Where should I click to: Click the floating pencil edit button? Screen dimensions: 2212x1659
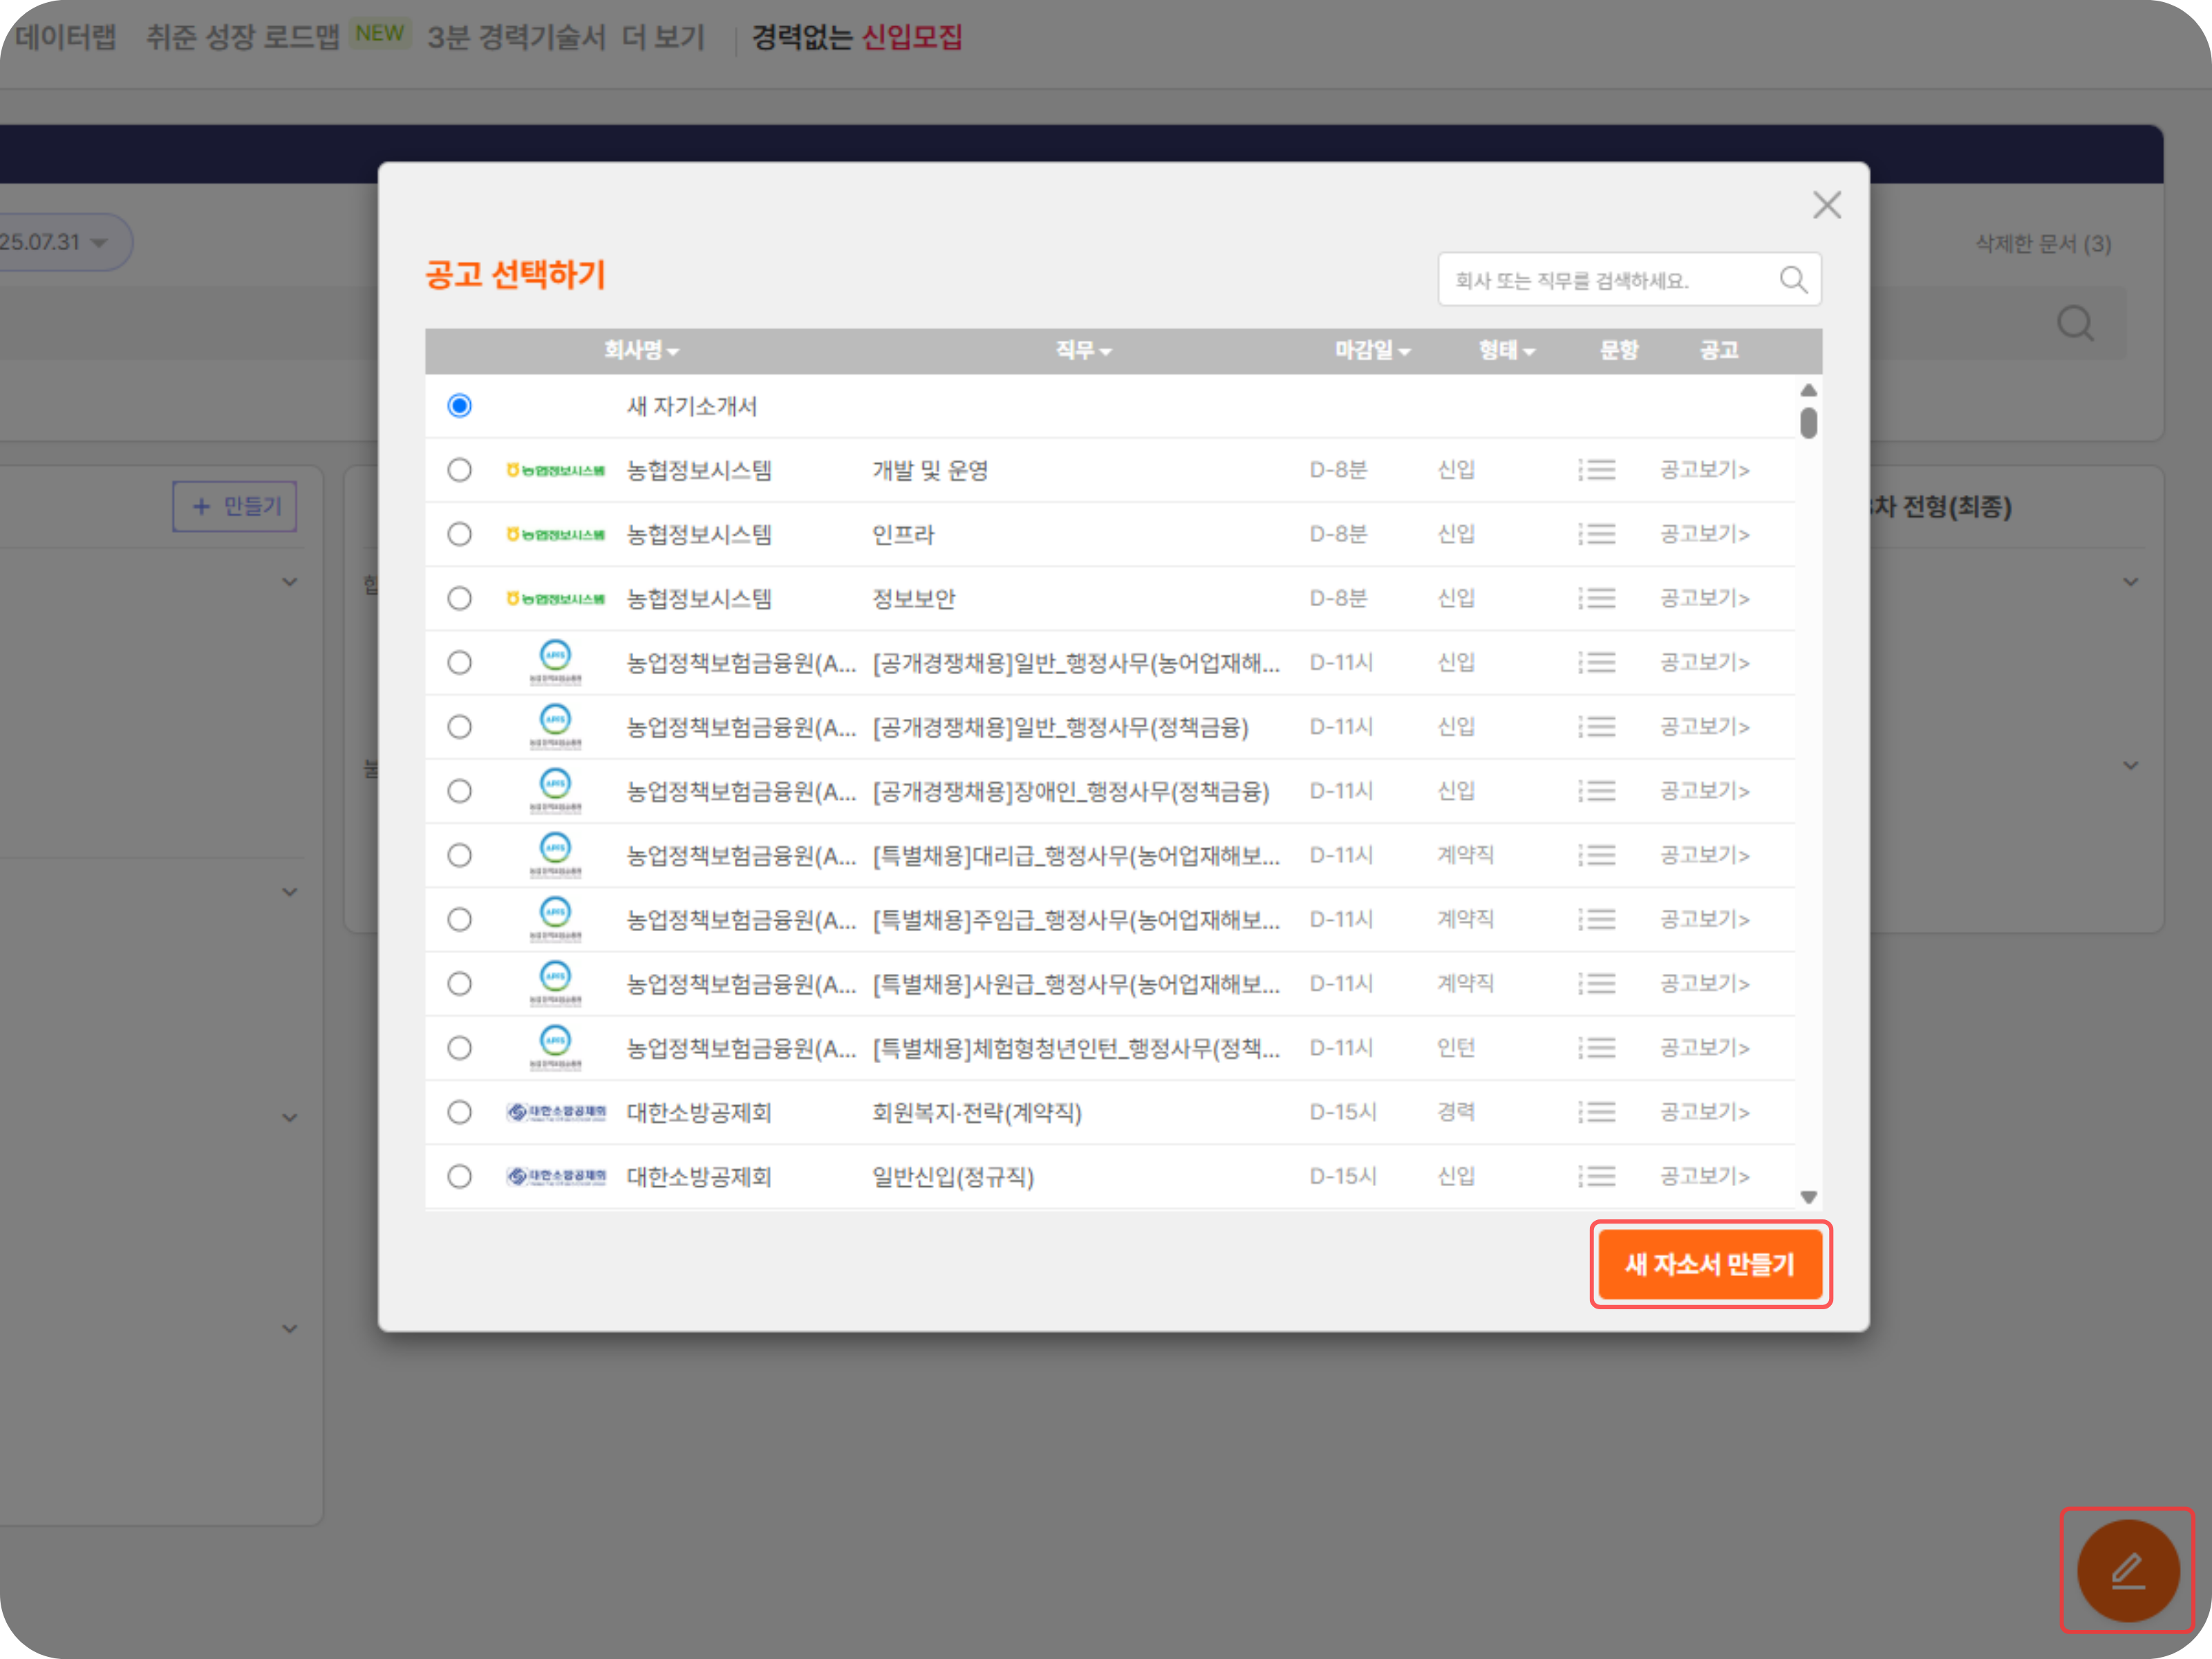pos(2128,1571)
